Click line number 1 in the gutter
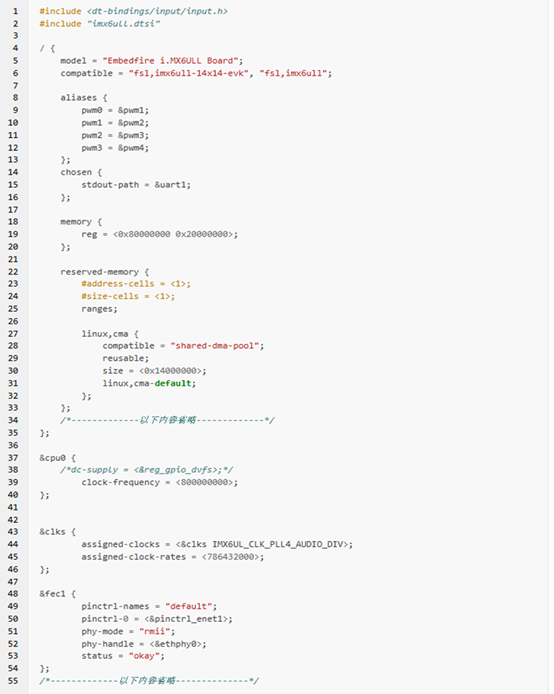The width and height of the screenshot is (554, 694). coord(15,11)
